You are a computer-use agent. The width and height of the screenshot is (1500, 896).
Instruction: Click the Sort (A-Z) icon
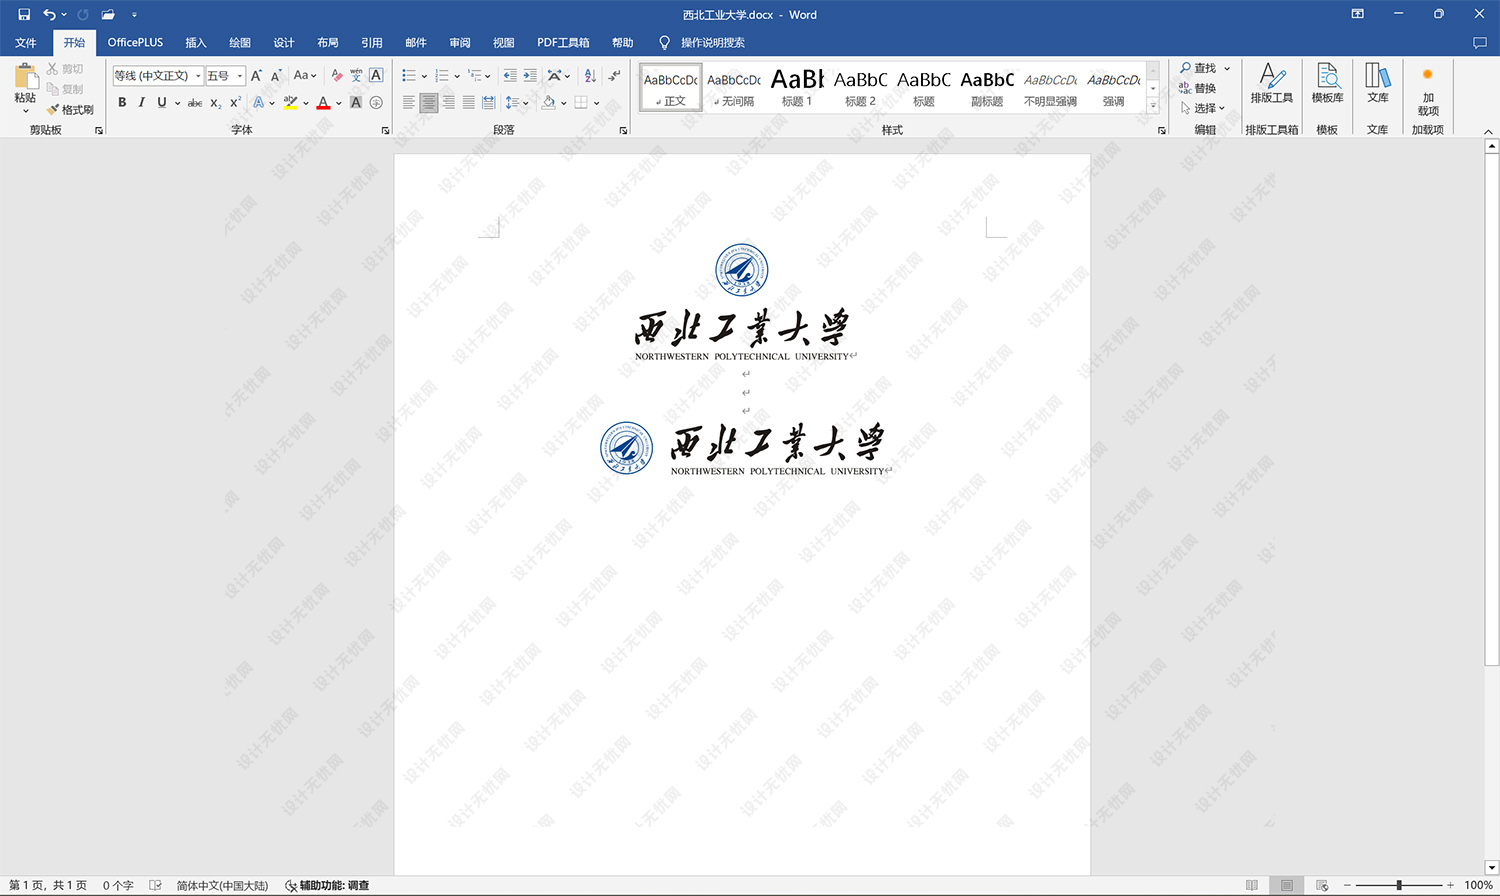pyautogui.click(x=590, y=75)
